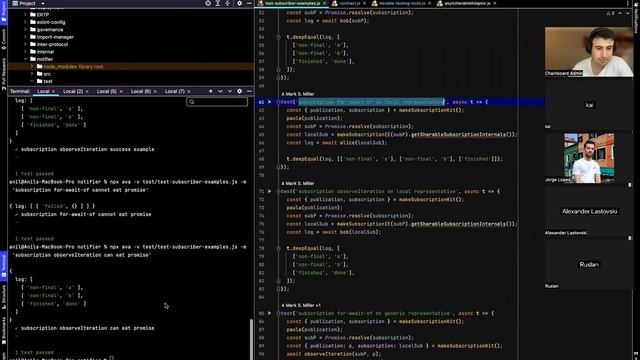
Task: Collapse the notifier folder
Action: pos(25,59)
